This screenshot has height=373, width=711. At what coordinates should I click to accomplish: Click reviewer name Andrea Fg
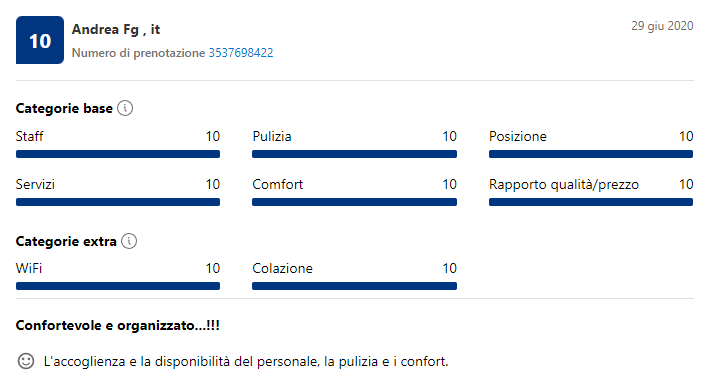[x=105, y=29]
